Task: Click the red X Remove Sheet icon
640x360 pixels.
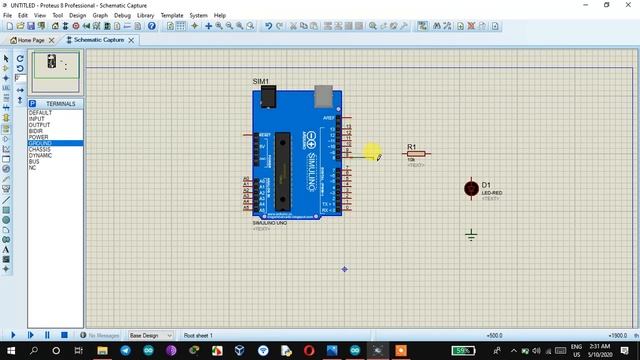Action: pyautogui.click(x=471, y=26)
